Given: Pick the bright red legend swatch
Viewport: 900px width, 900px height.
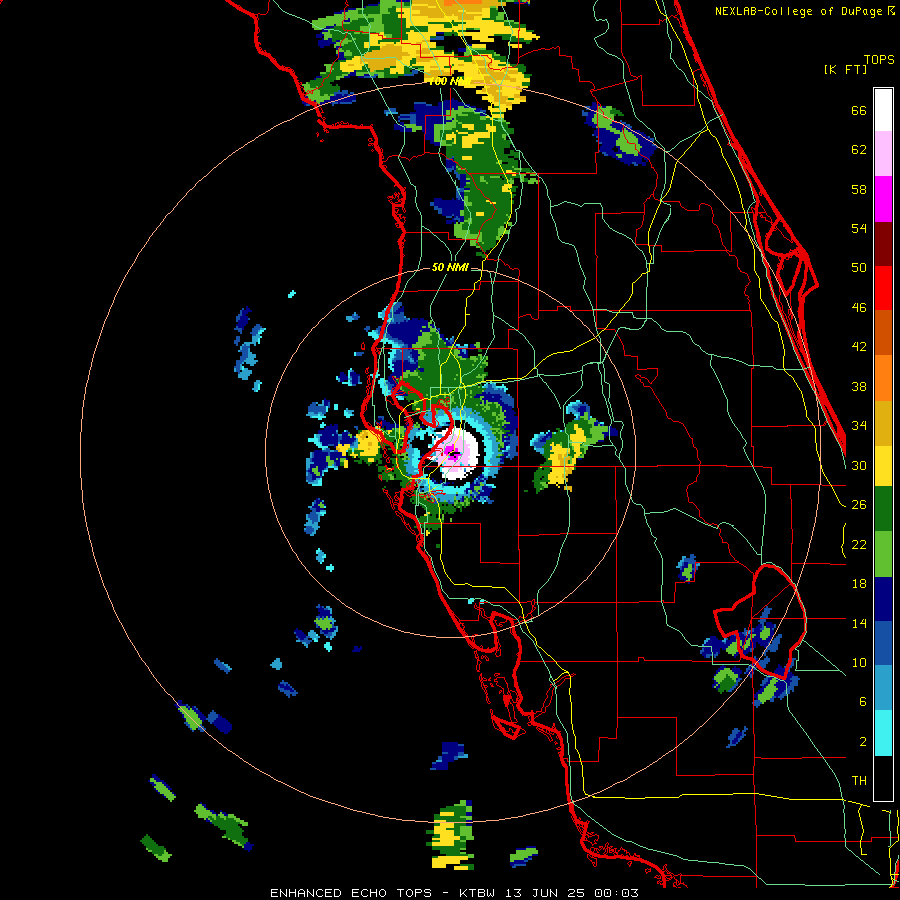Looking at the screenshot, I should click(883, 288).
